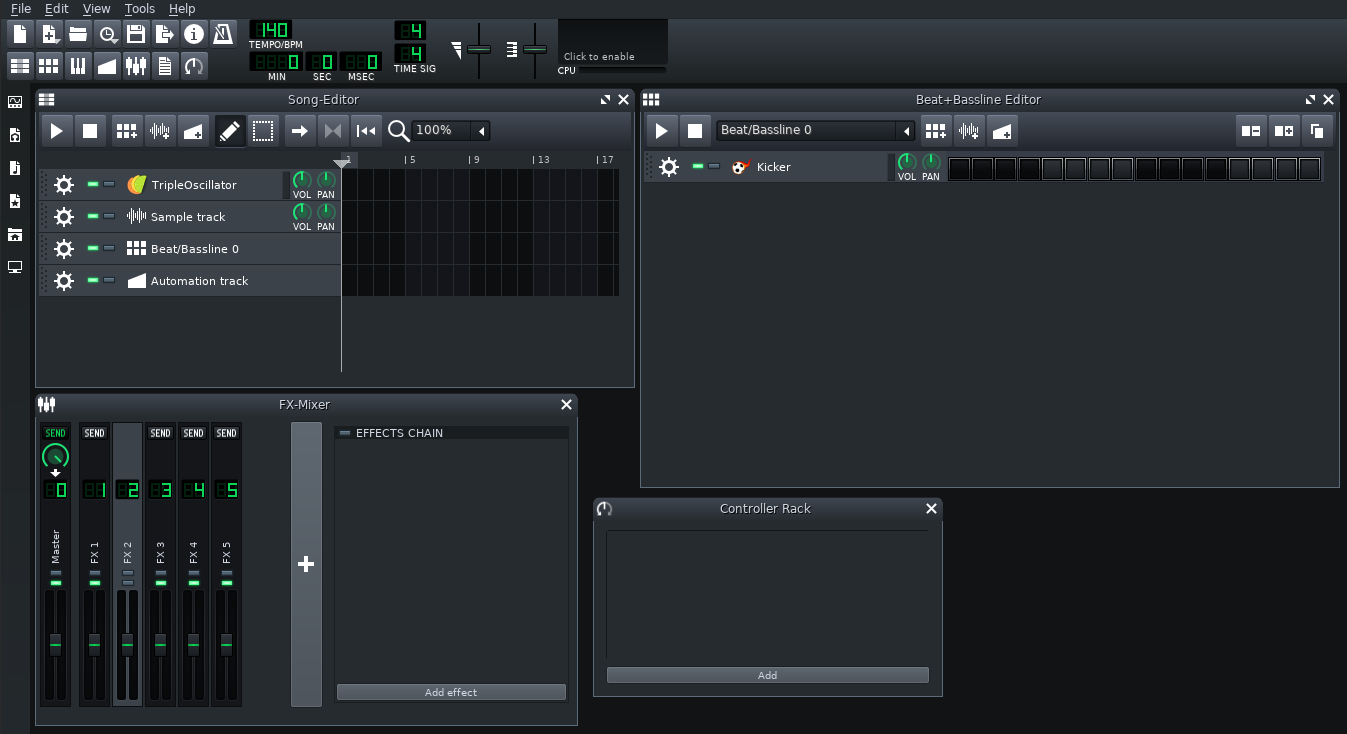Open the My Home sidebar browser
The height and width of the screenshot is (734, 1347).
pos(15,234)
